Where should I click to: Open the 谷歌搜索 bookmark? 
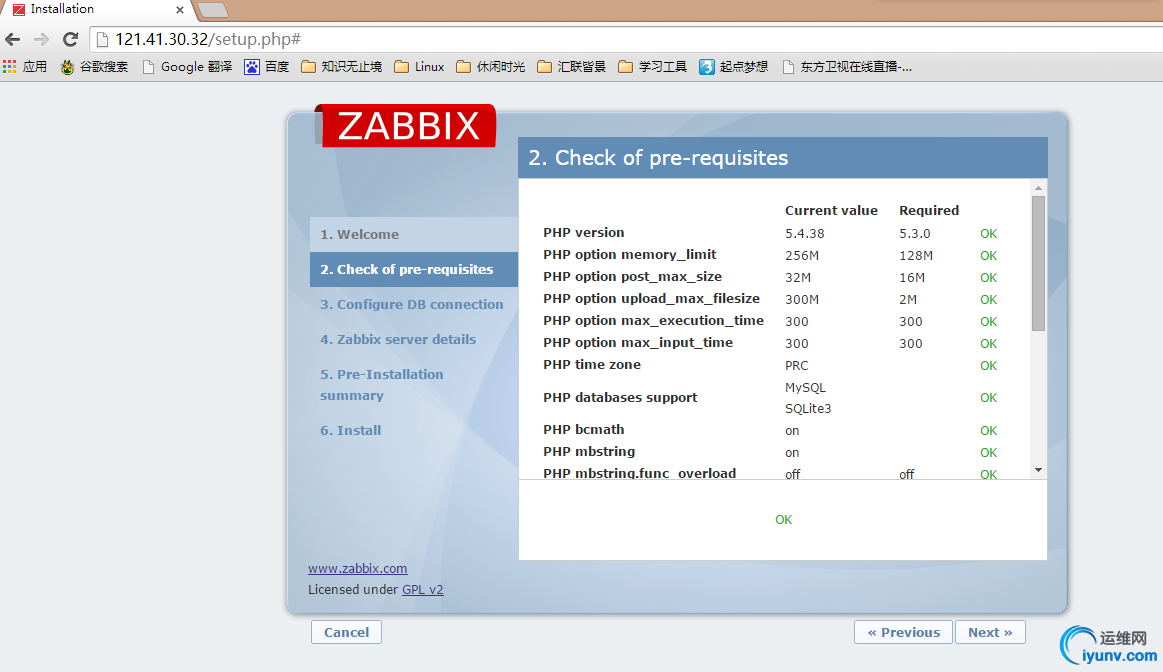coord(94,67)
